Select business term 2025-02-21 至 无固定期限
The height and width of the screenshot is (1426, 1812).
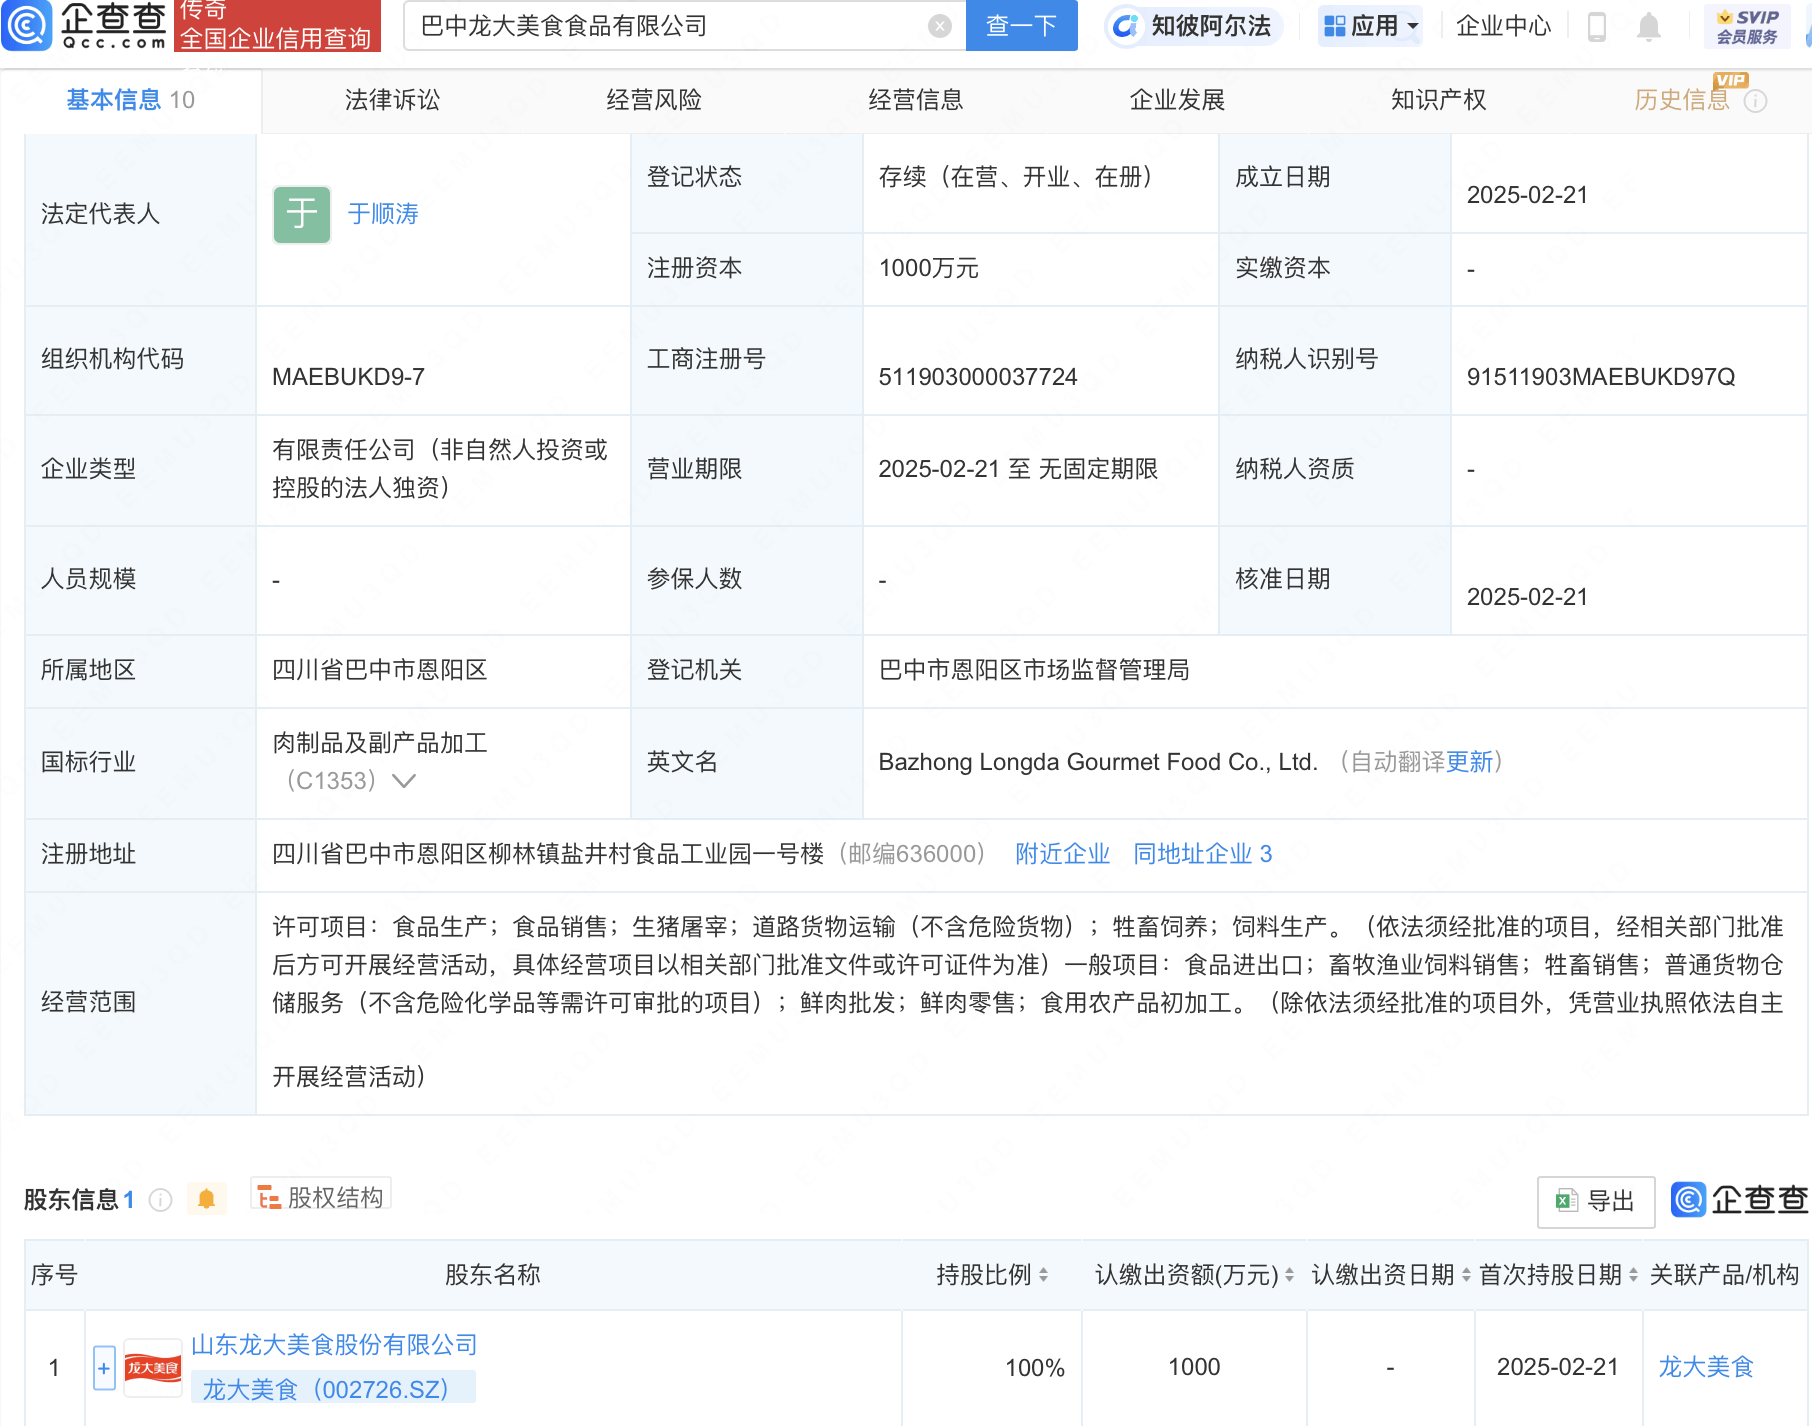[1018, 469]
